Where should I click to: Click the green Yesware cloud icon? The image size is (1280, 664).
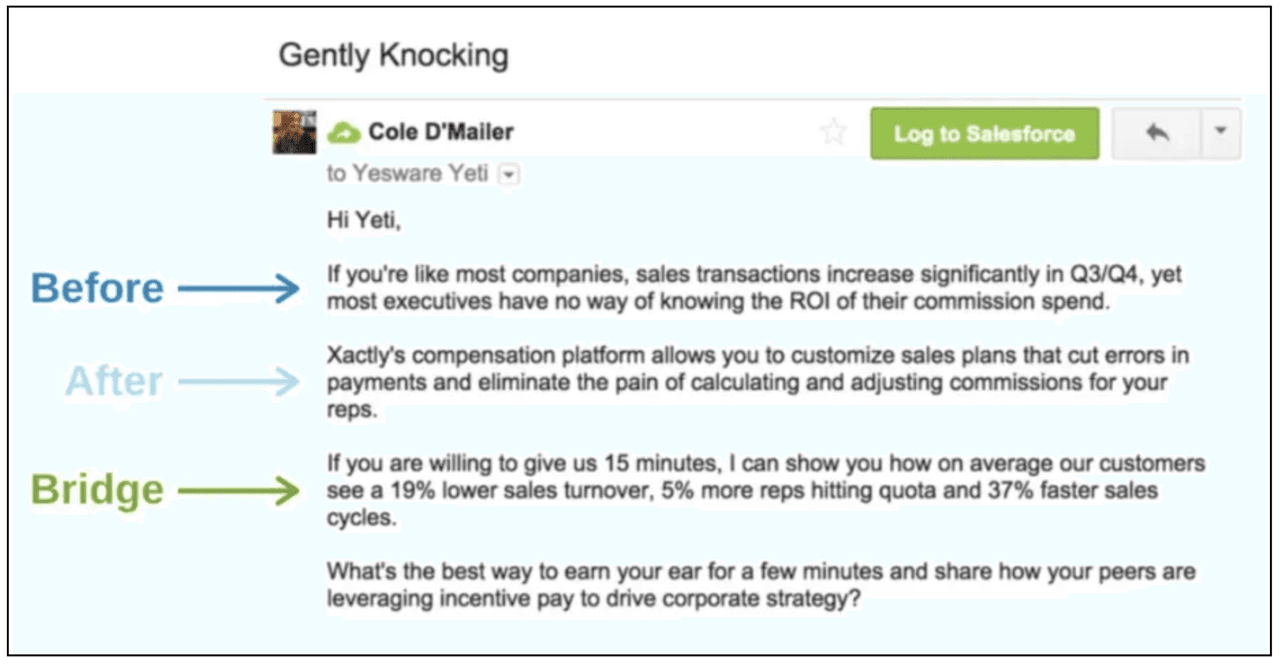coord(344,133)
